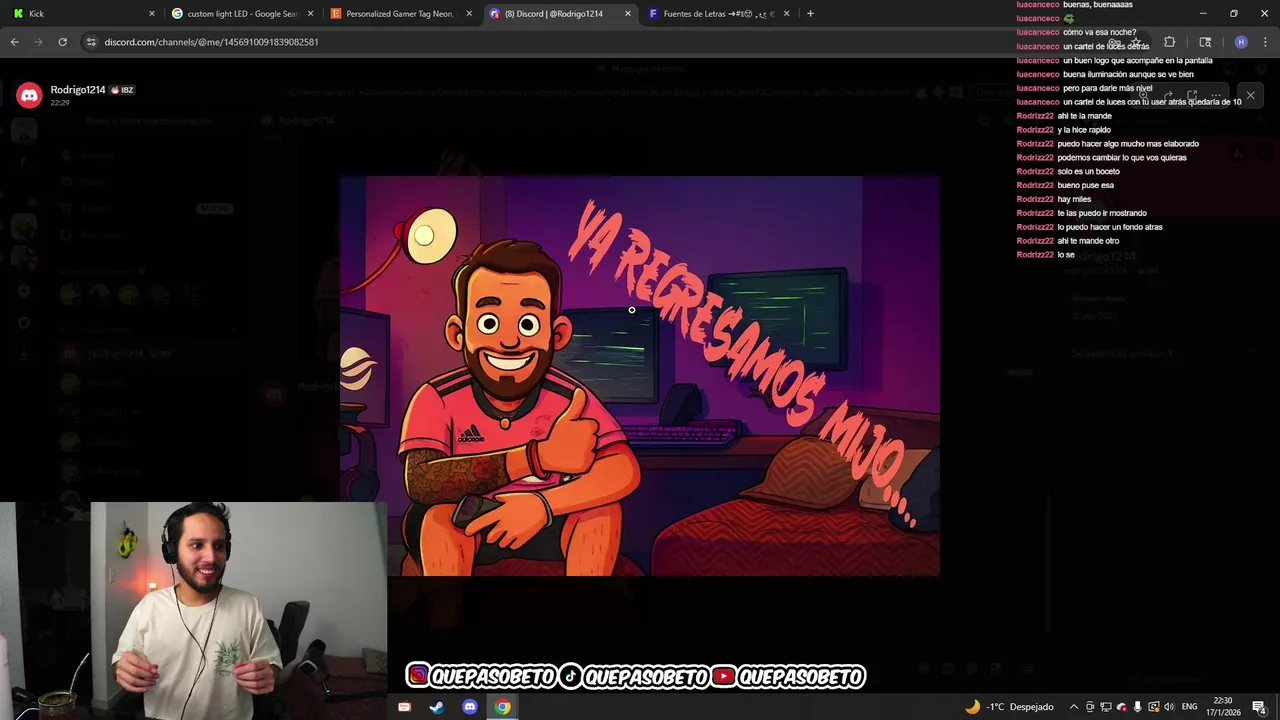Open a new browser tab

(810, 13)
